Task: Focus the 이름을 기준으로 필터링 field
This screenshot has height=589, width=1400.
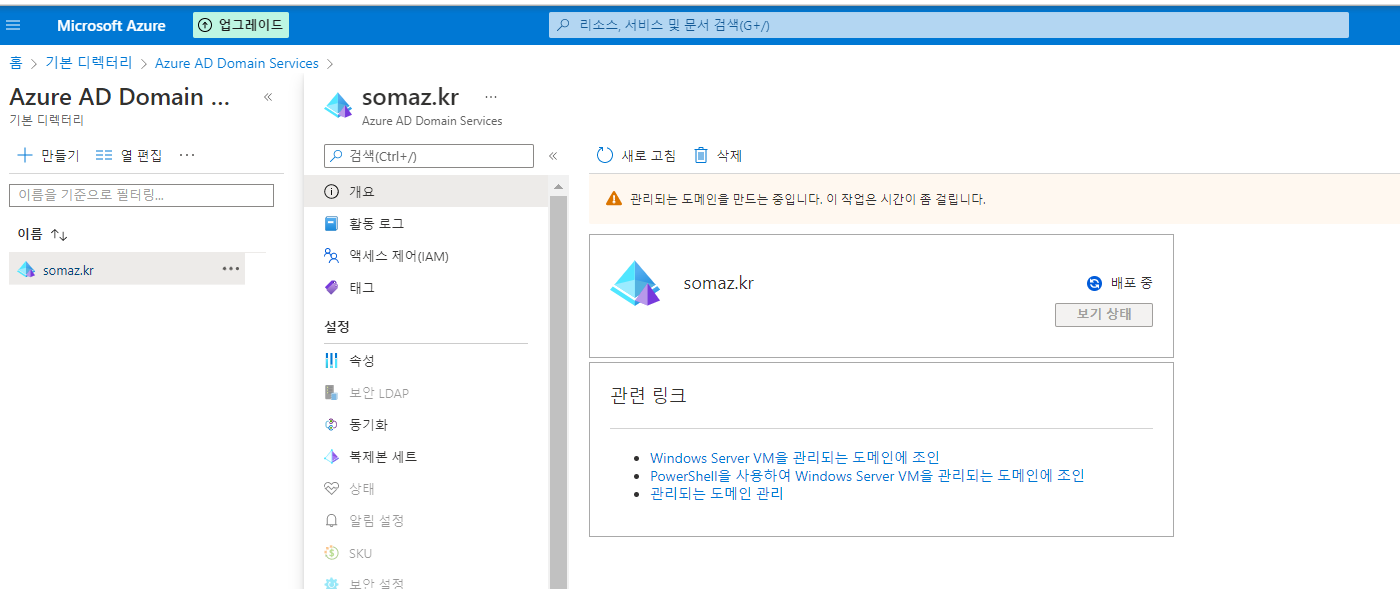Action: click(x=141, y=195)
